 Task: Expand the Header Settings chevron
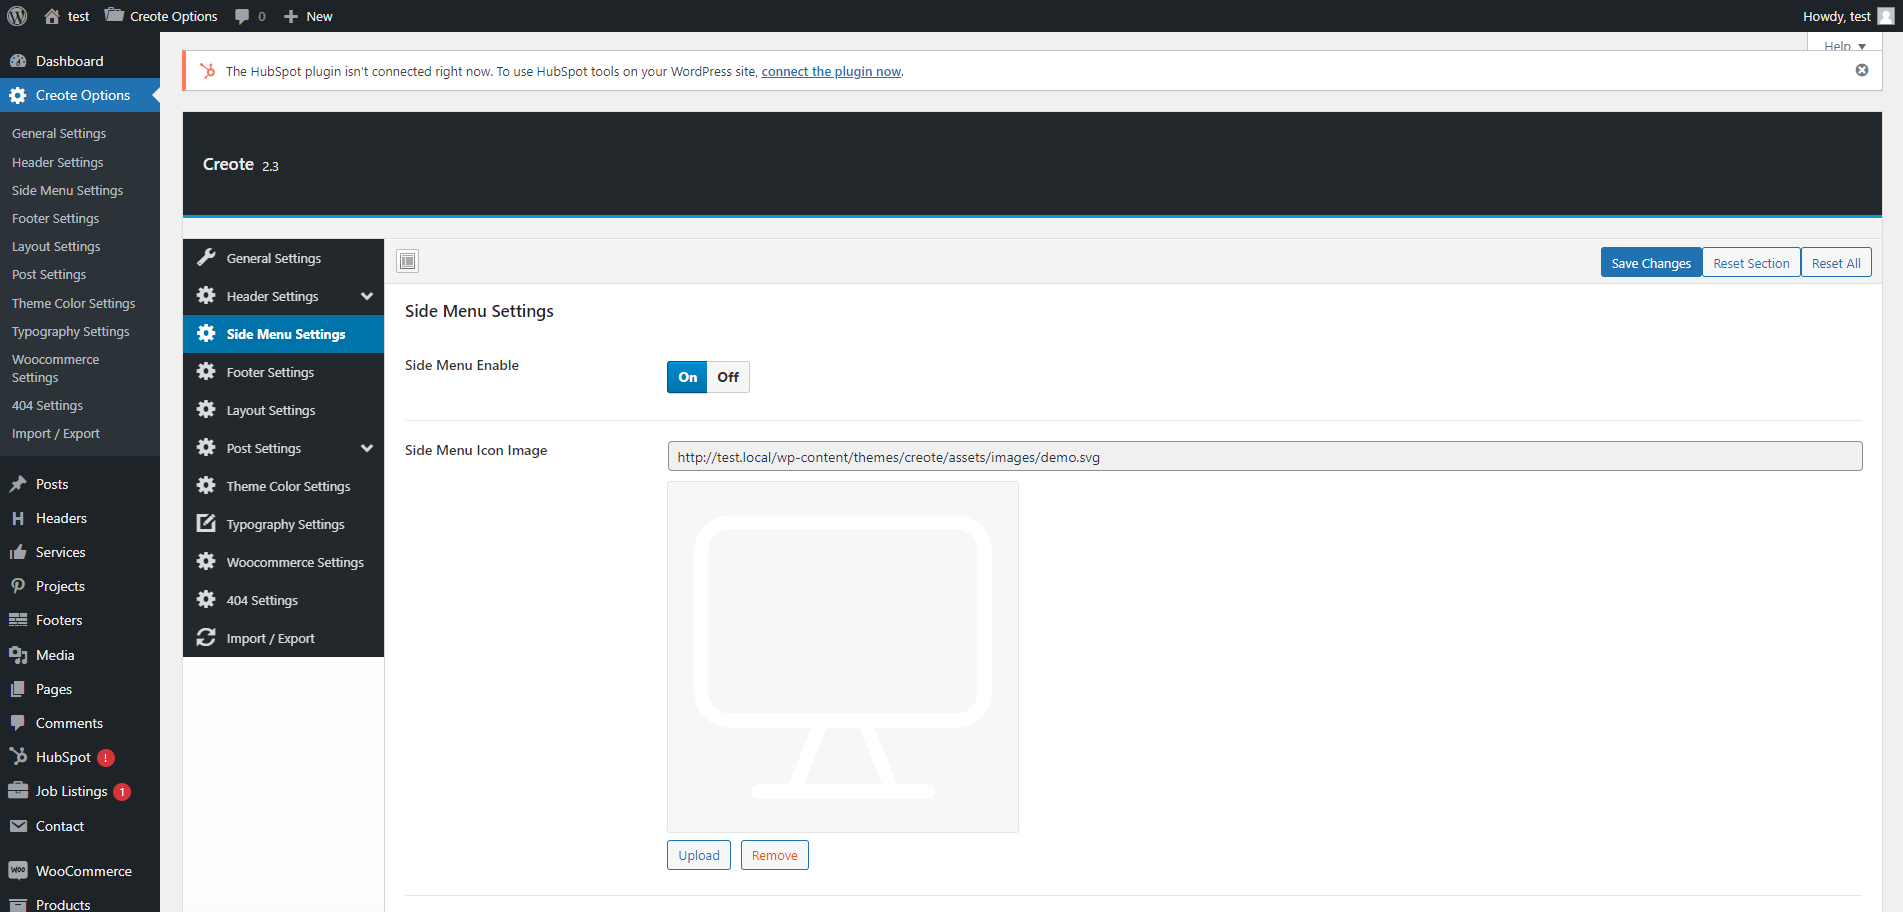click(x=367, y=296)
